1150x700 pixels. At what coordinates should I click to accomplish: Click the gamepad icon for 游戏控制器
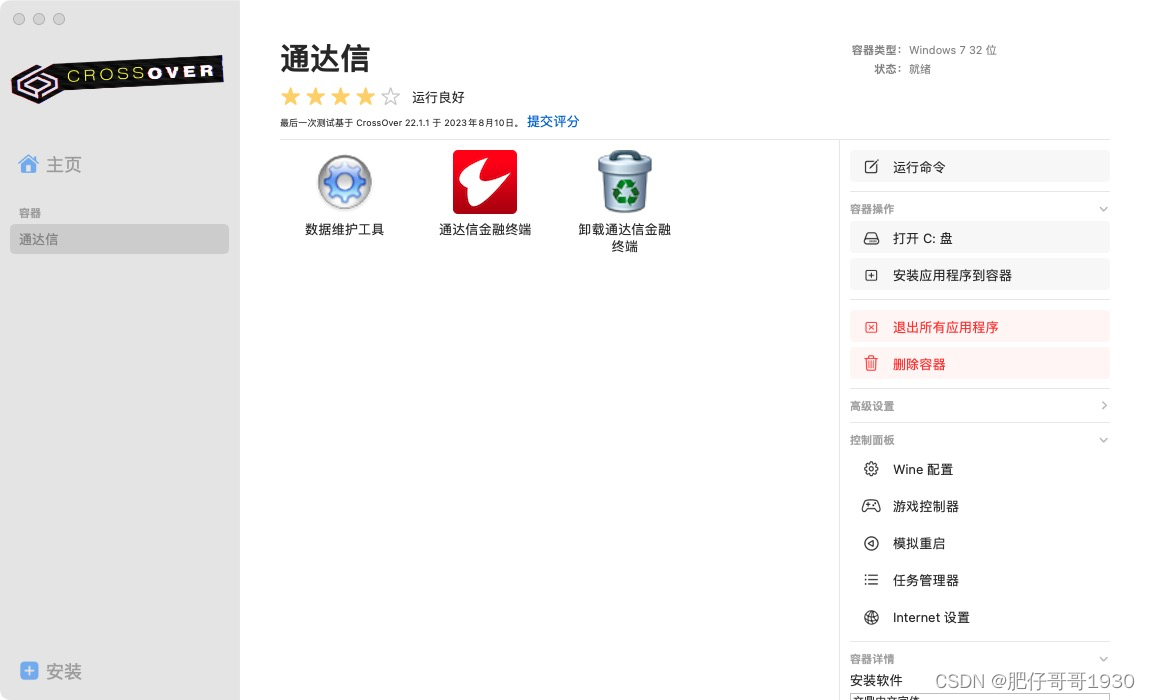(871, 506)
